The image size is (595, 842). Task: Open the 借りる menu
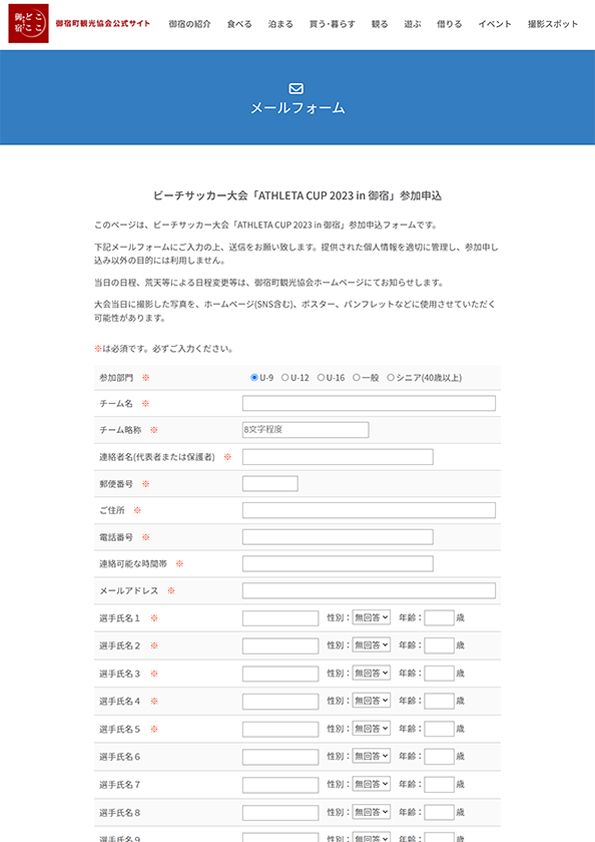[x=449, y=24]
